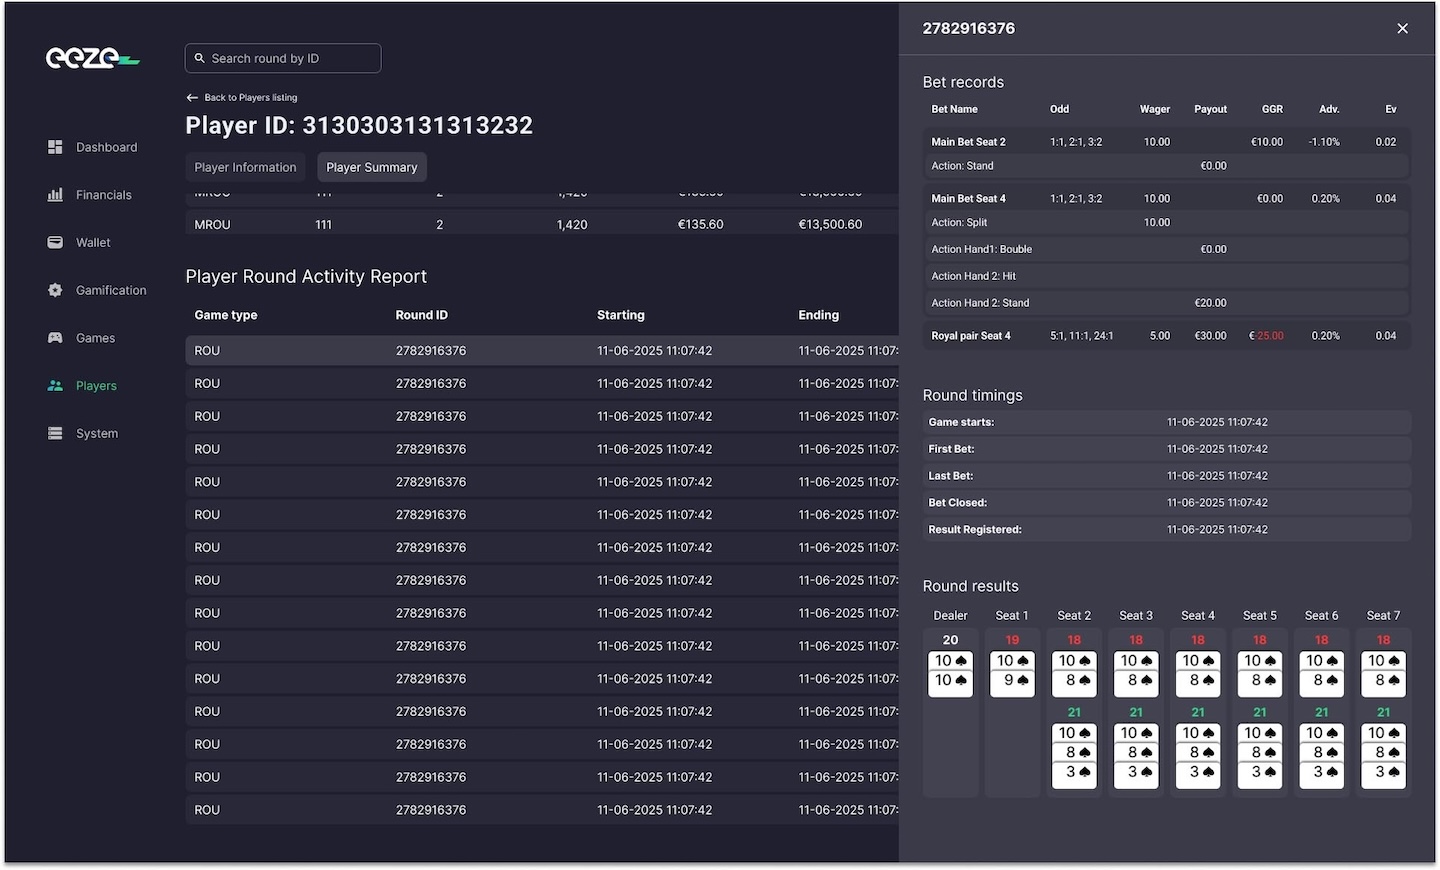Click the Games controller icon
The width and height of the screenshot is (1440, 870).
[x=55, y=338]
